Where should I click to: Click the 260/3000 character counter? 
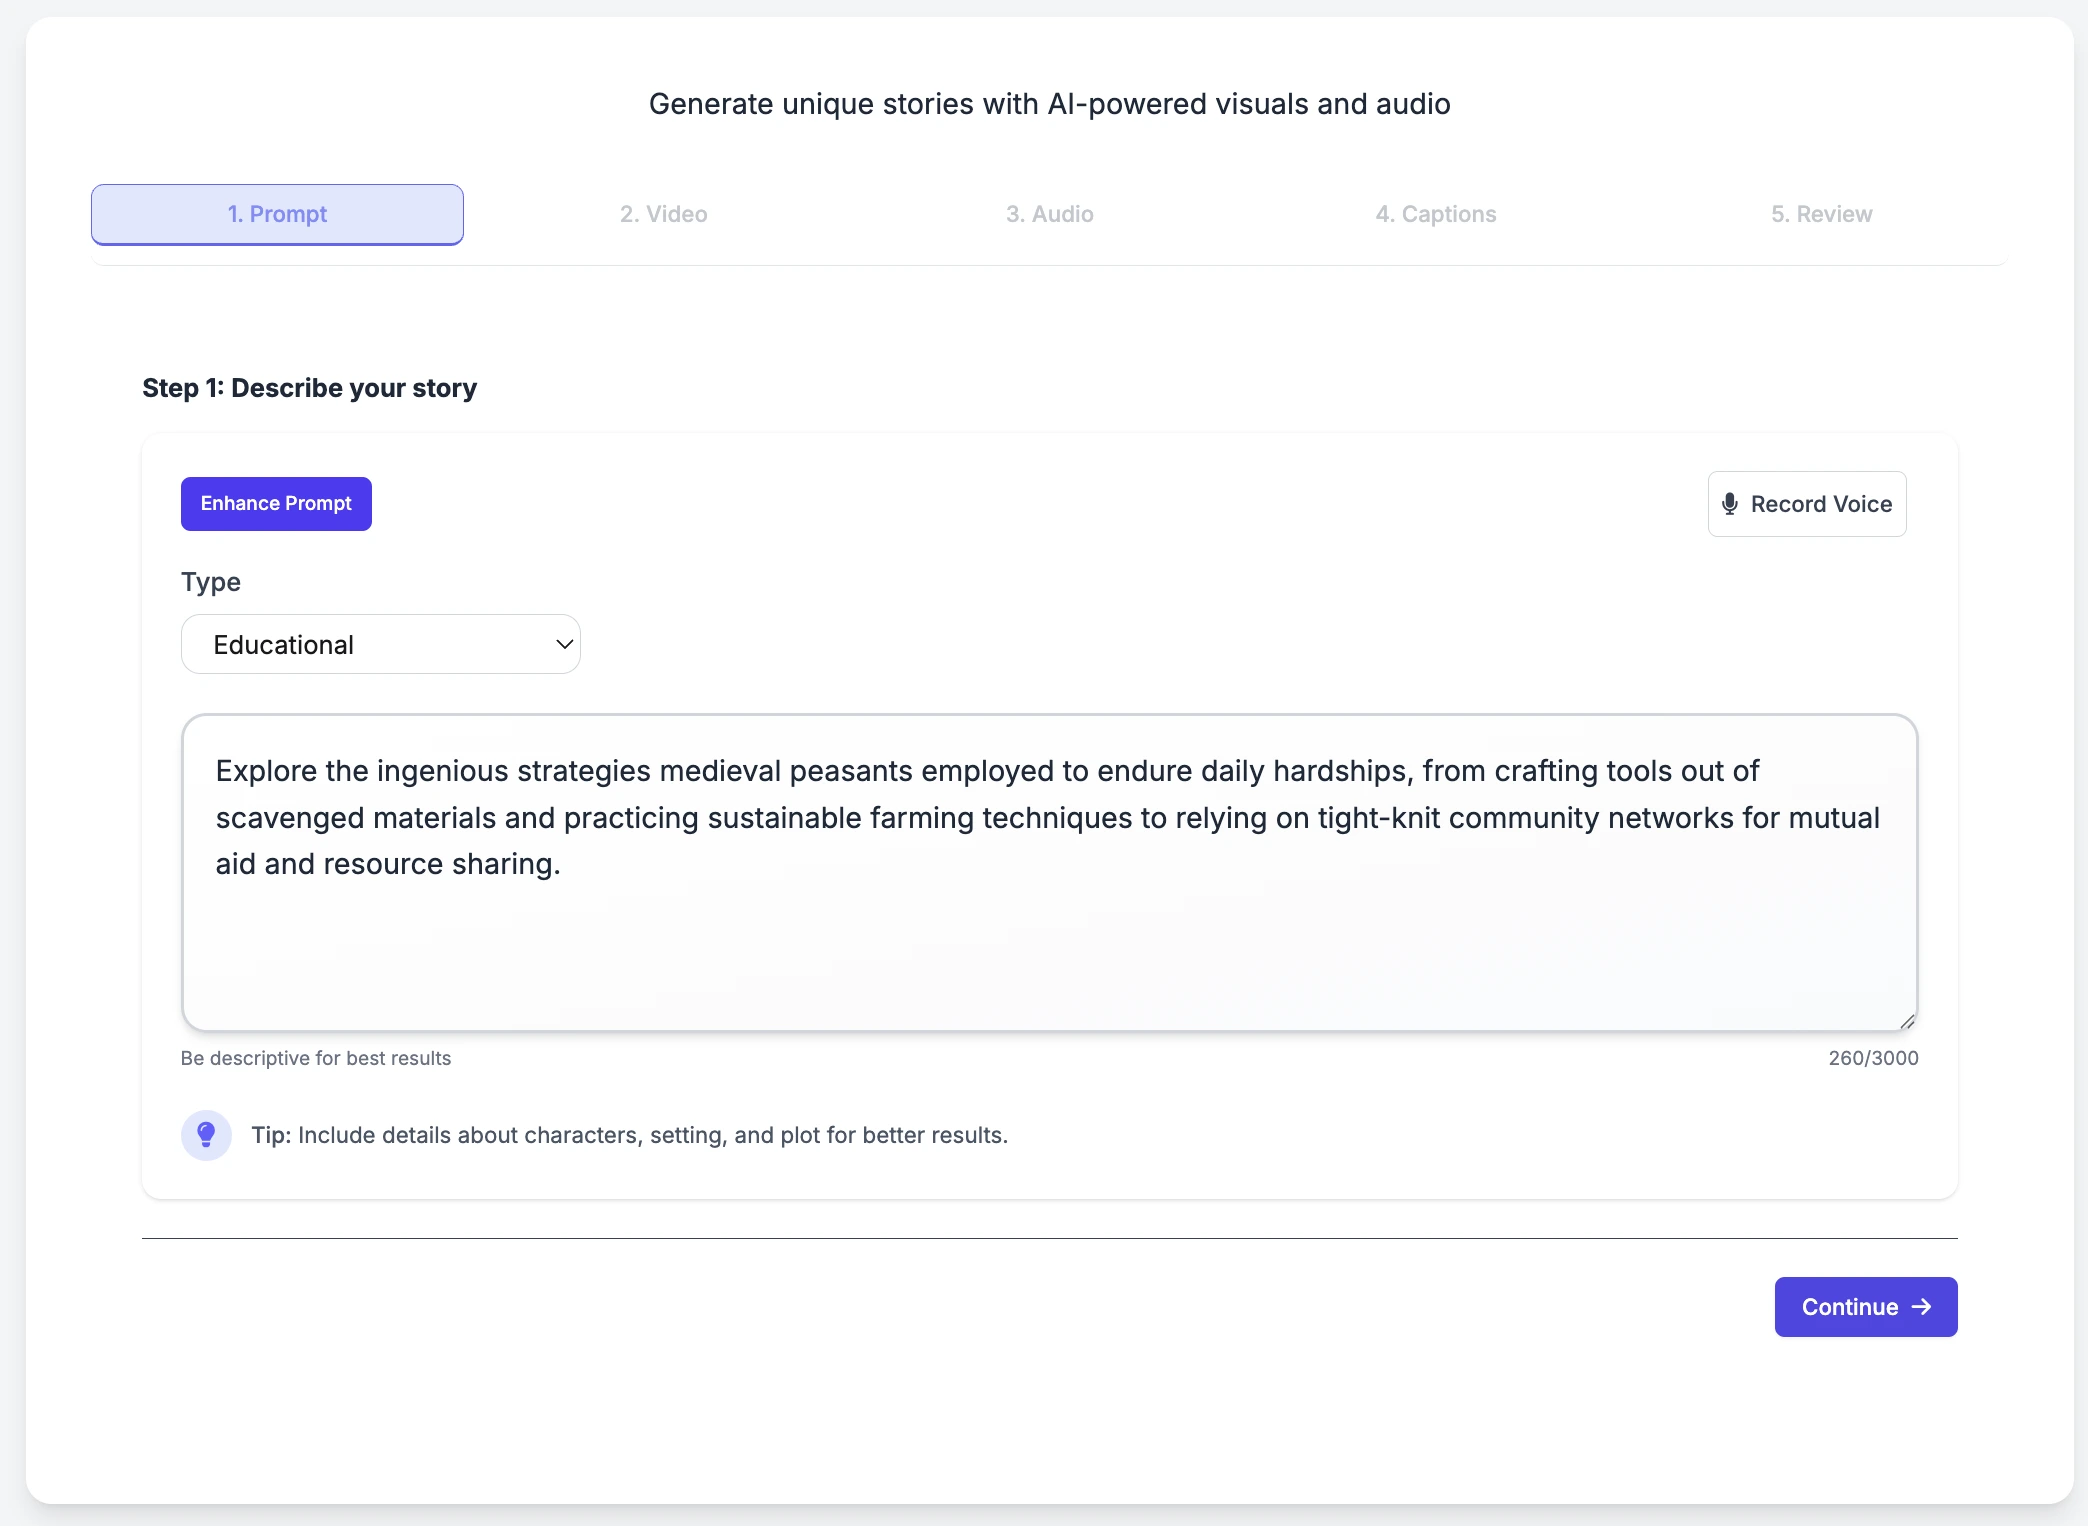1873,1058
